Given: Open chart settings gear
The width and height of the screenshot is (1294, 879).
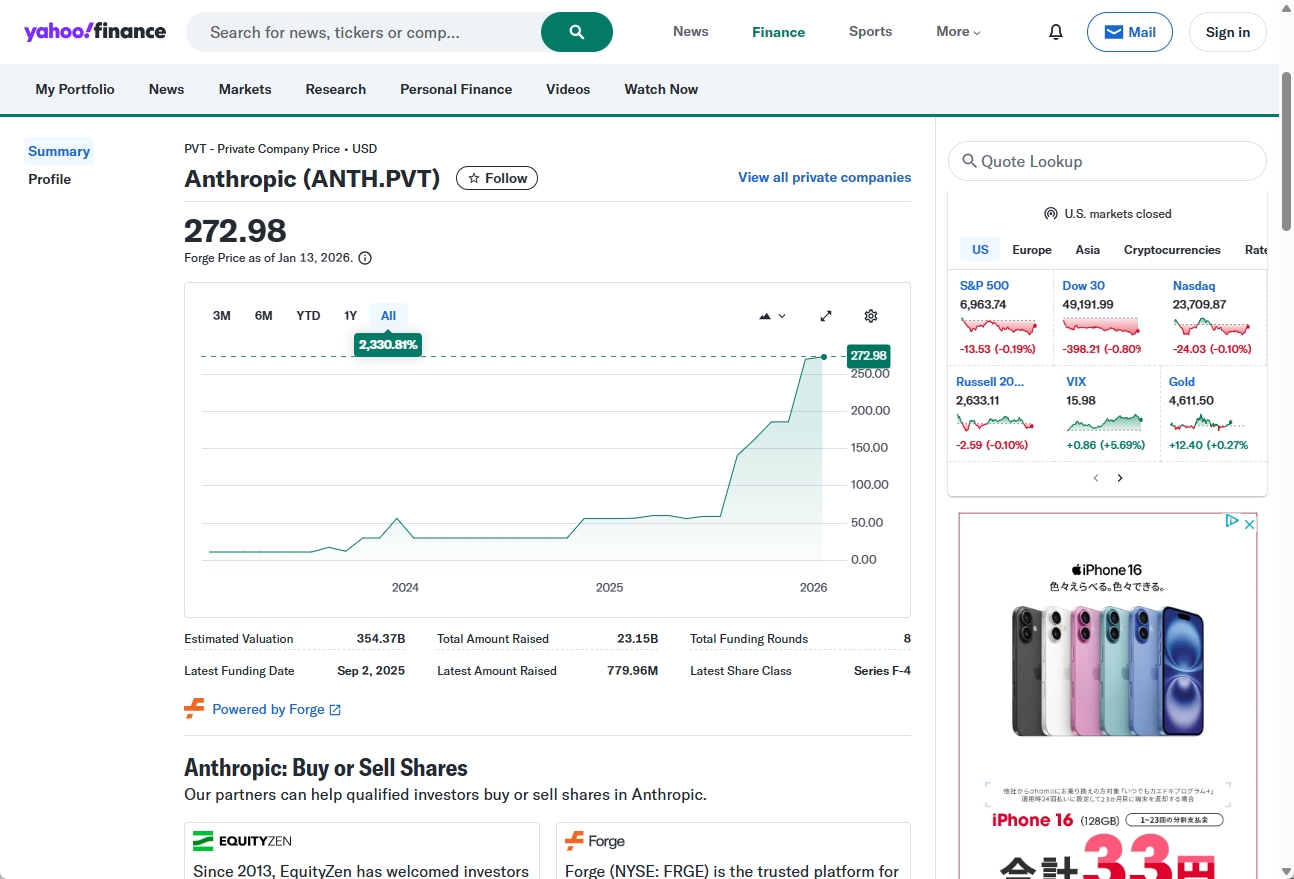Looking at the screenshot, I should click(x=871, y=316).
